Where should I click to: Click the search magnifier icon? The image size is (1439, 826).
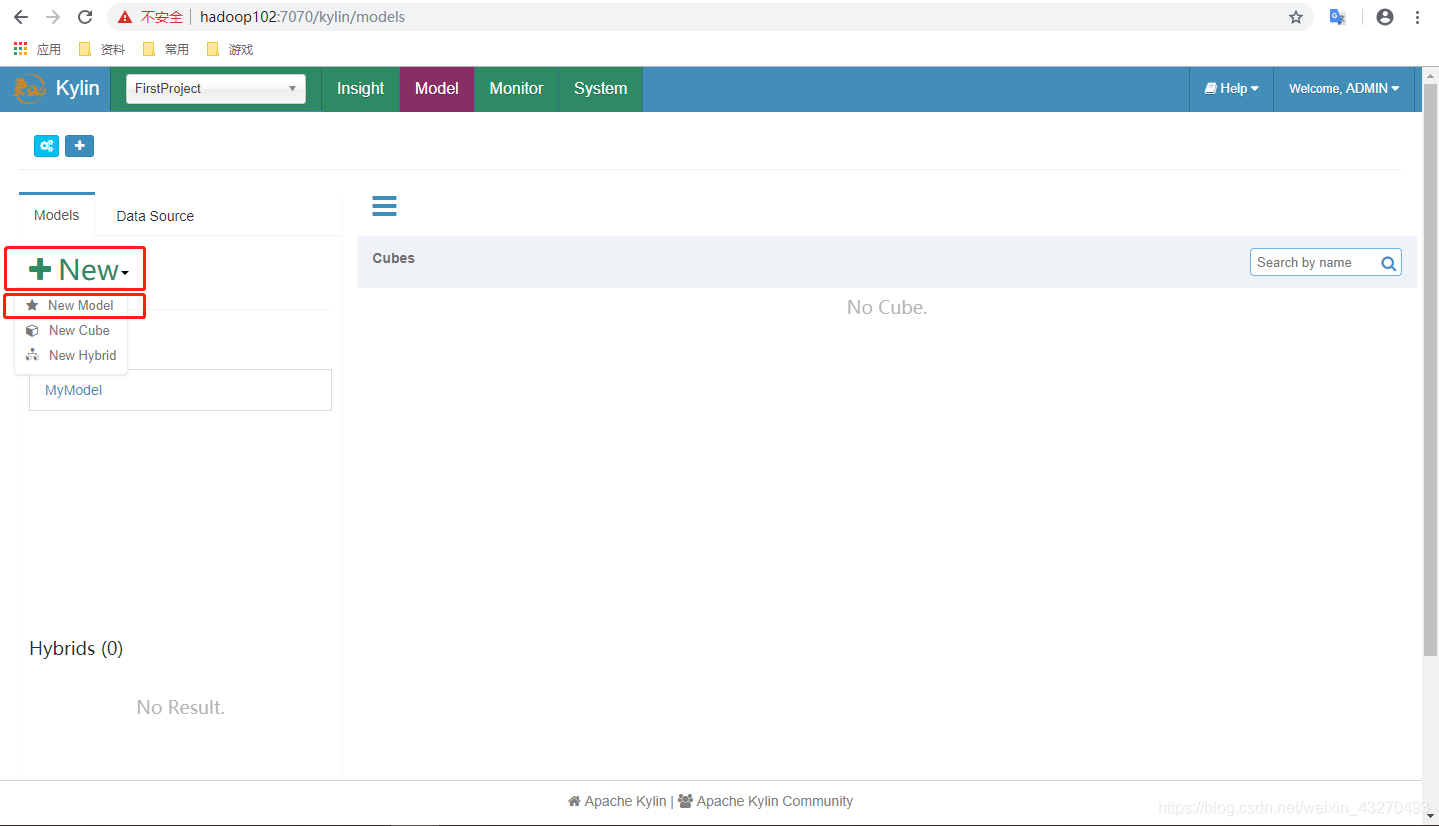point(1388,263)
